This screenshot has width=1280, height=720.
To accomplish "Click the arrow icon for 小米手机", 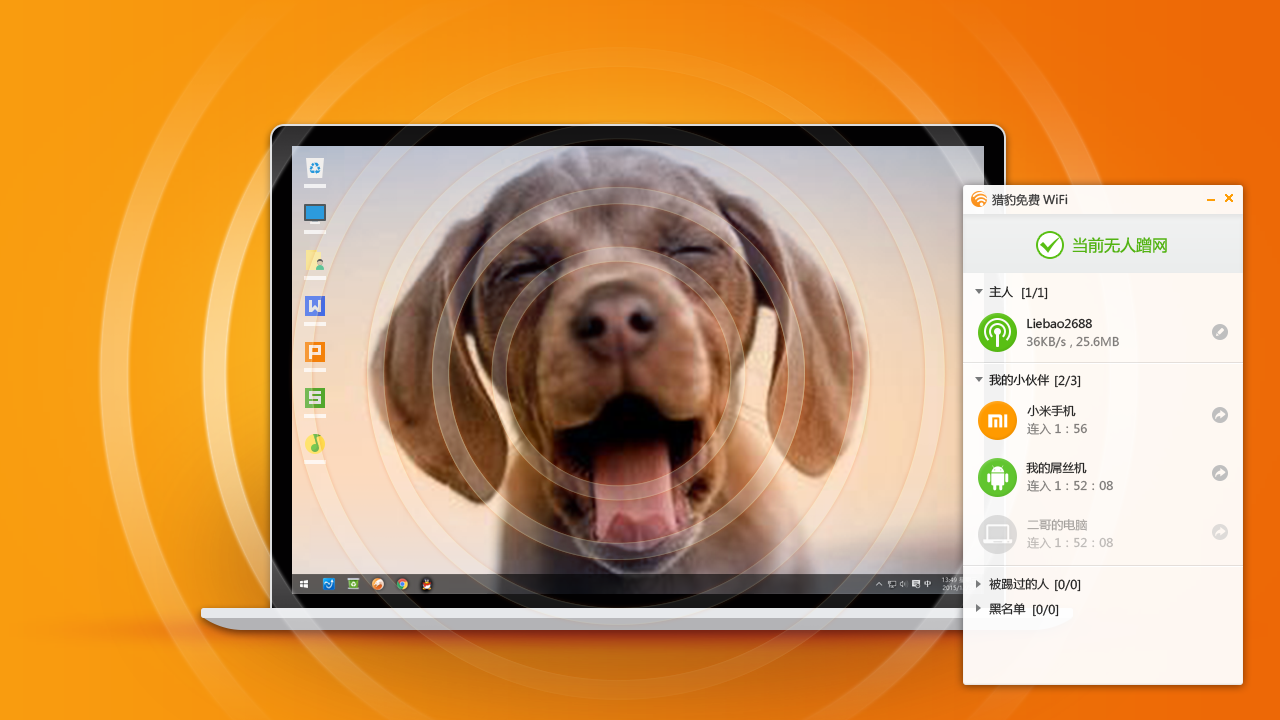I will click(1220, 415).
